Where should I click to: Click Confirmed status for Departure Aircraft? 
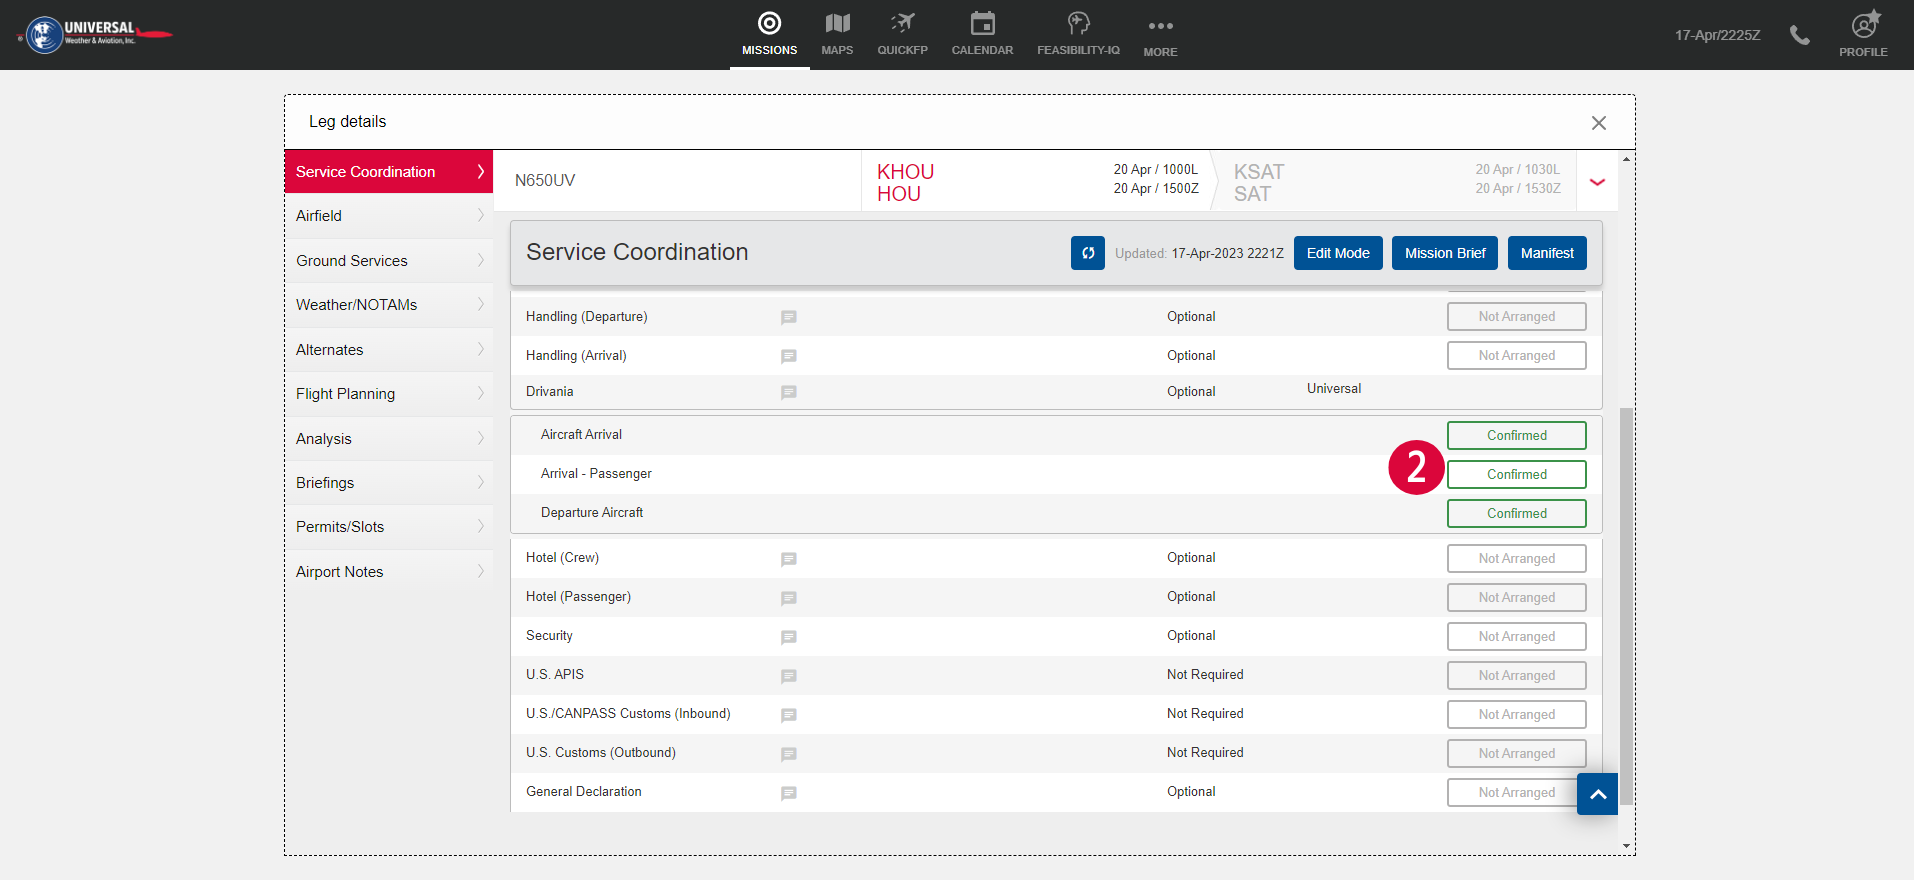tap(1516, 514)
